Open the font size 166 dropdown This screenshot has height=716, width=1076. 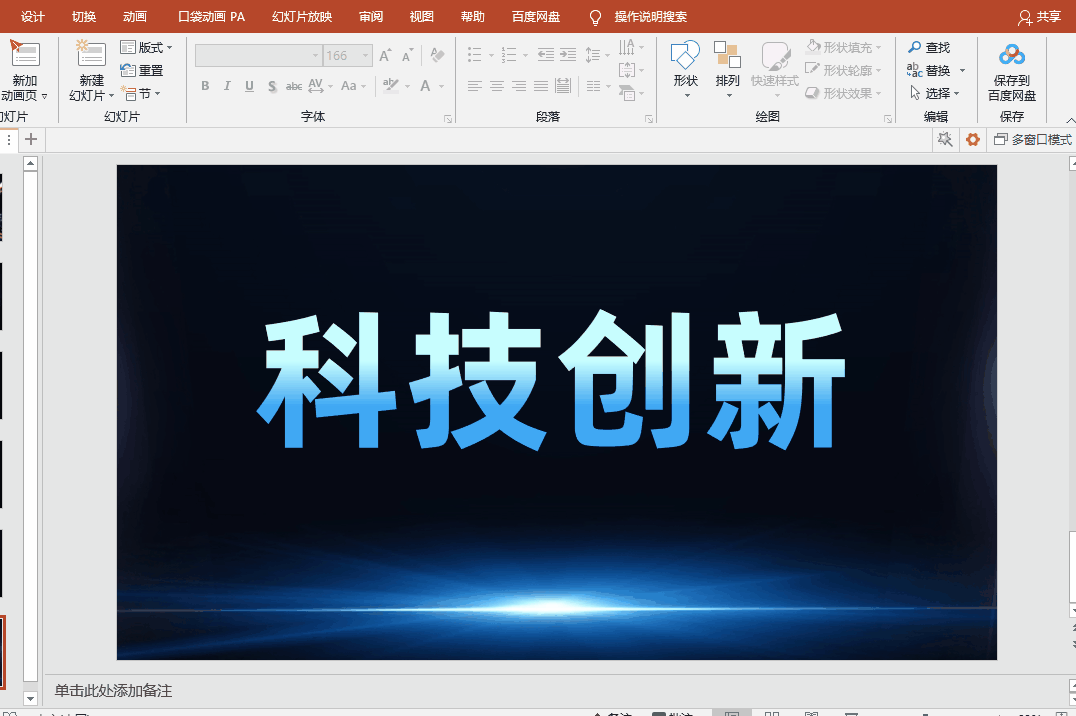click(x=365, y=56)
